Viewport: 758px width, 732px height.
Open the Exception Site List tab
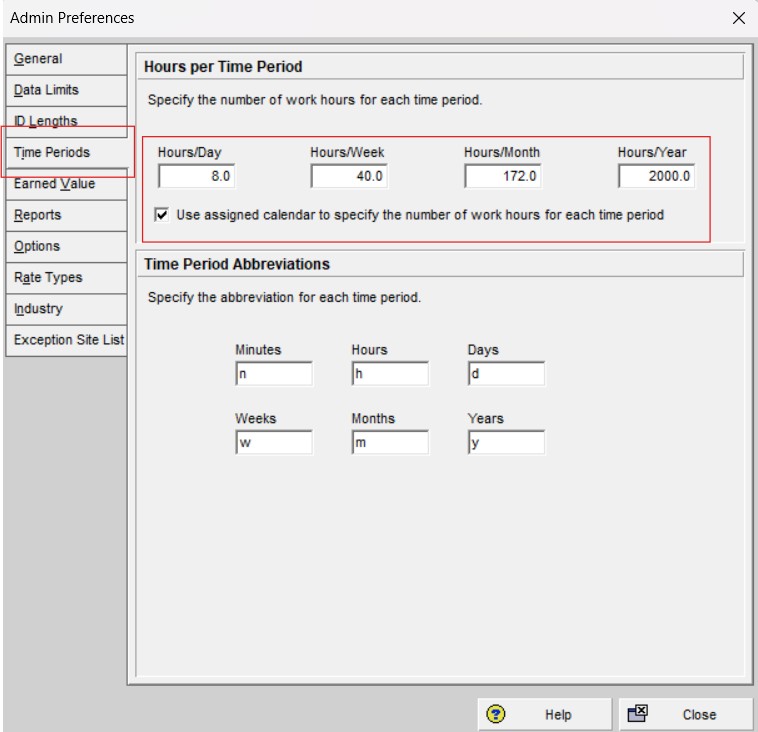click(x=68, y=340)
